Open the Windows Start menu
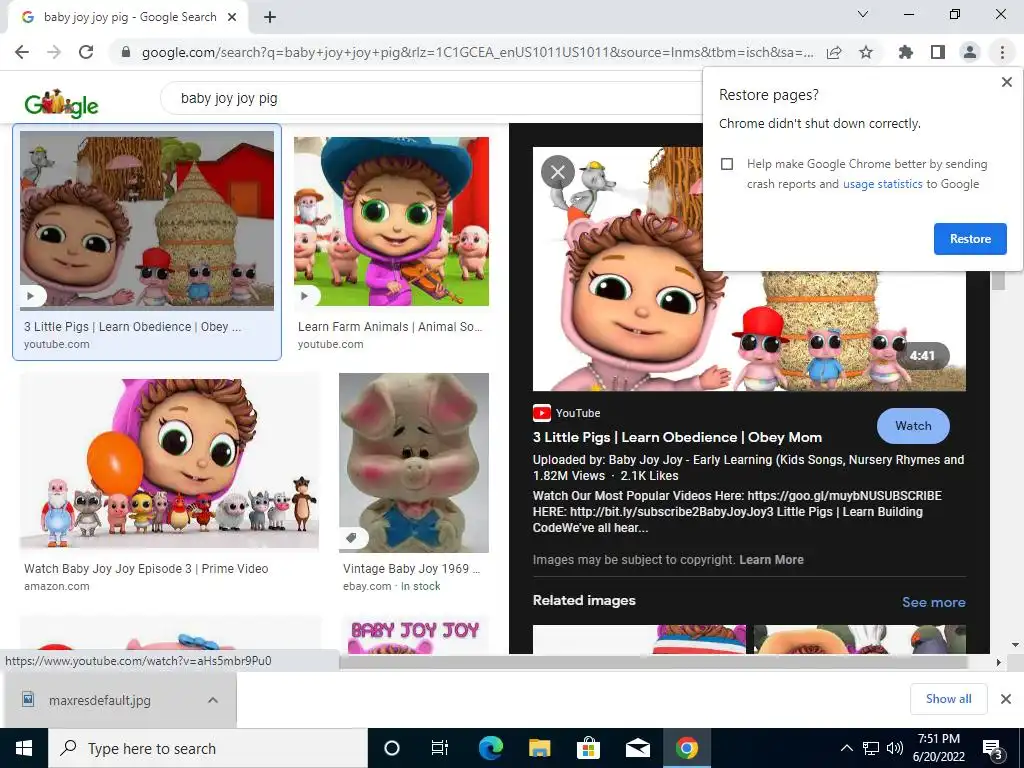The width and height of the screenshot is (1024, 768). click(24, 748)
